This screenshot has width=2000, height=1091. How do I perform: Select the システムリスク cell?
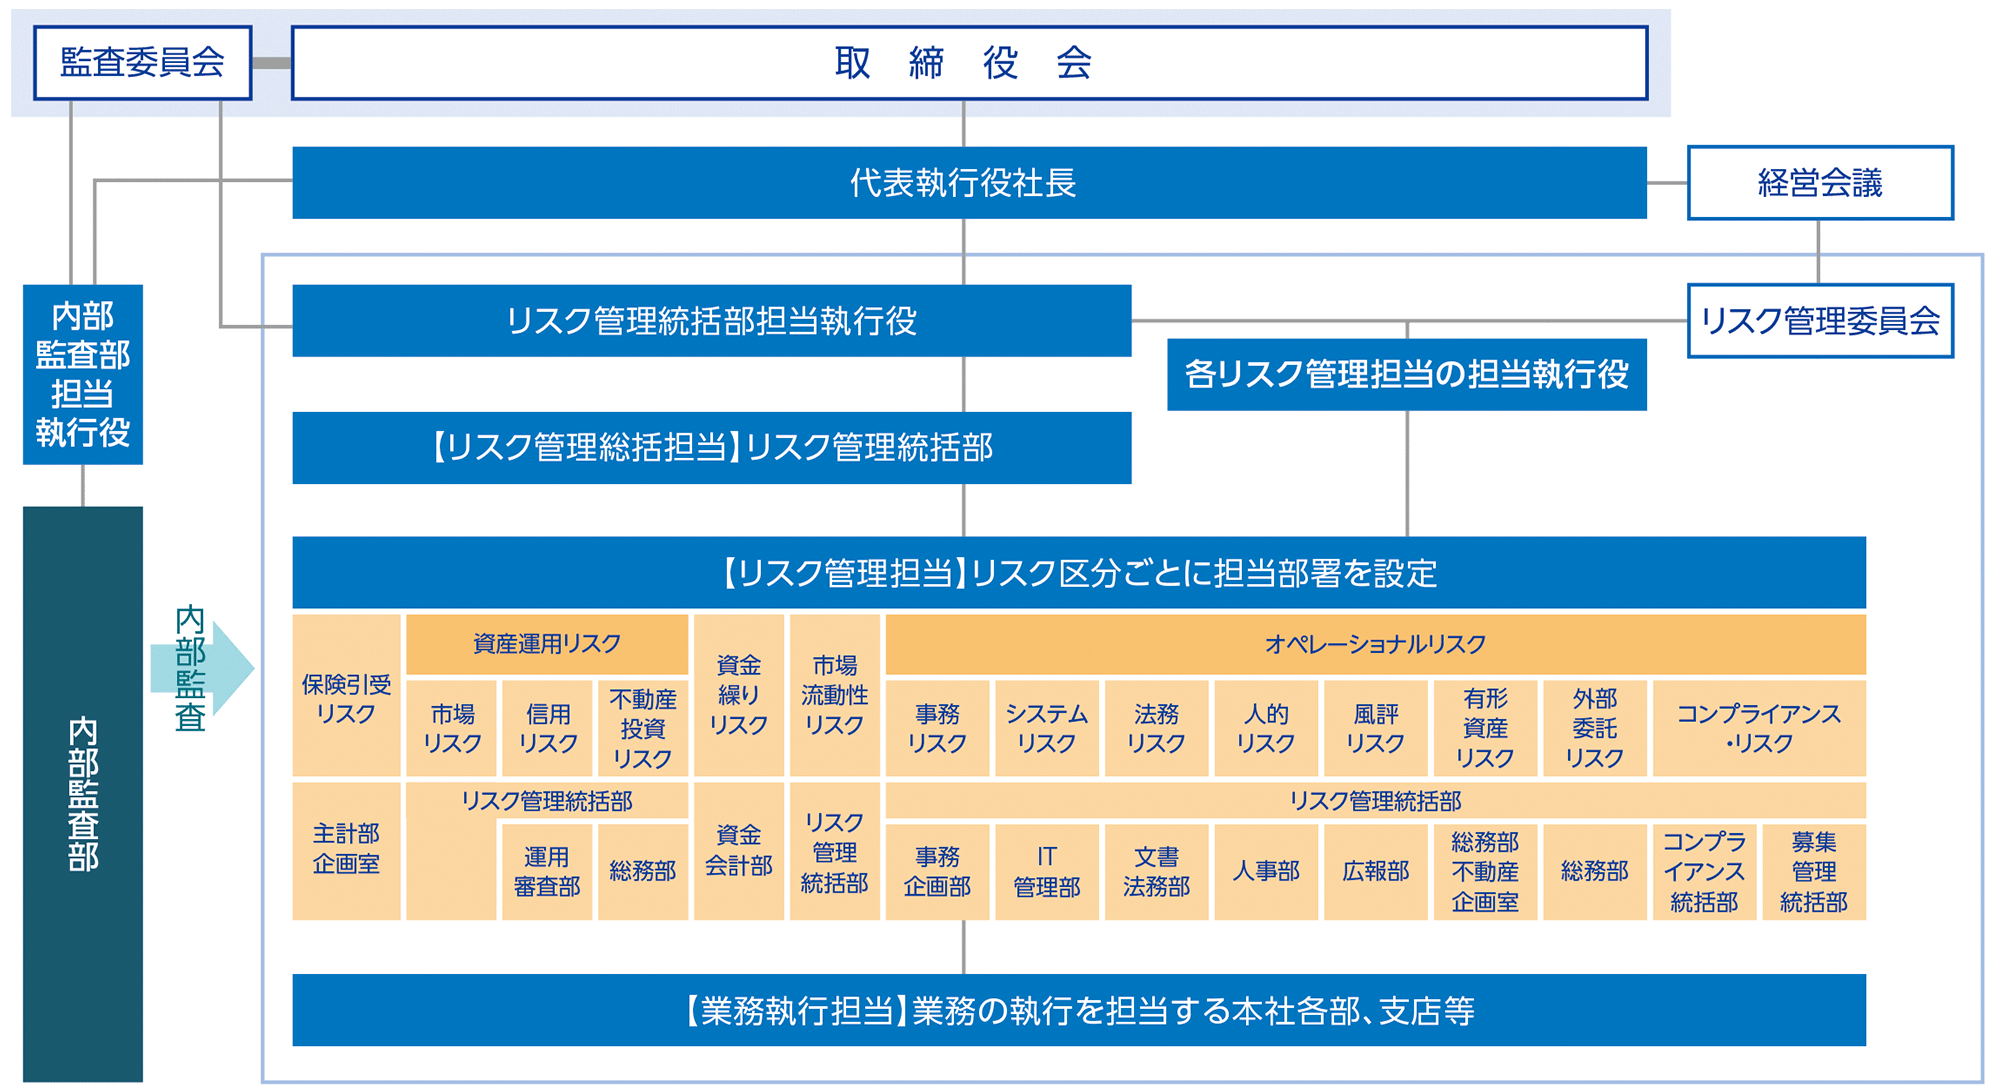click(x=1046, y=728)
